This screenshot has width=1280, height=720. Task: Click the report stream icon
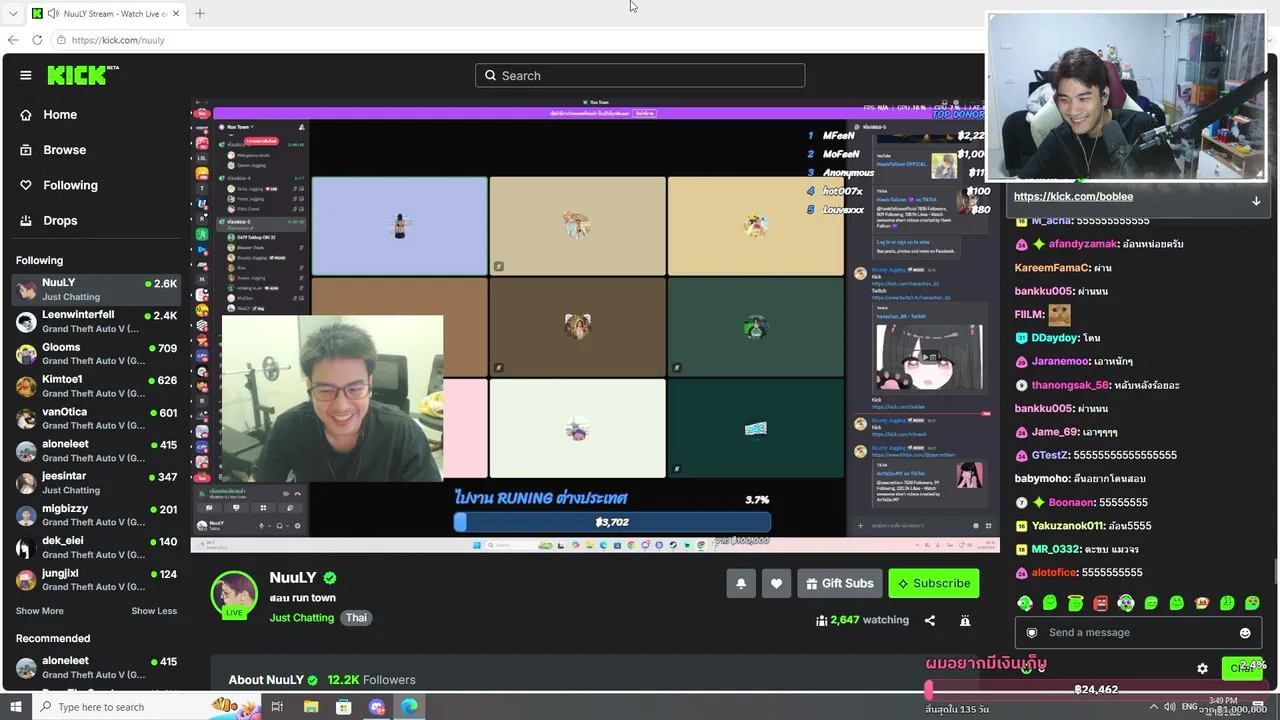[965, 620]
